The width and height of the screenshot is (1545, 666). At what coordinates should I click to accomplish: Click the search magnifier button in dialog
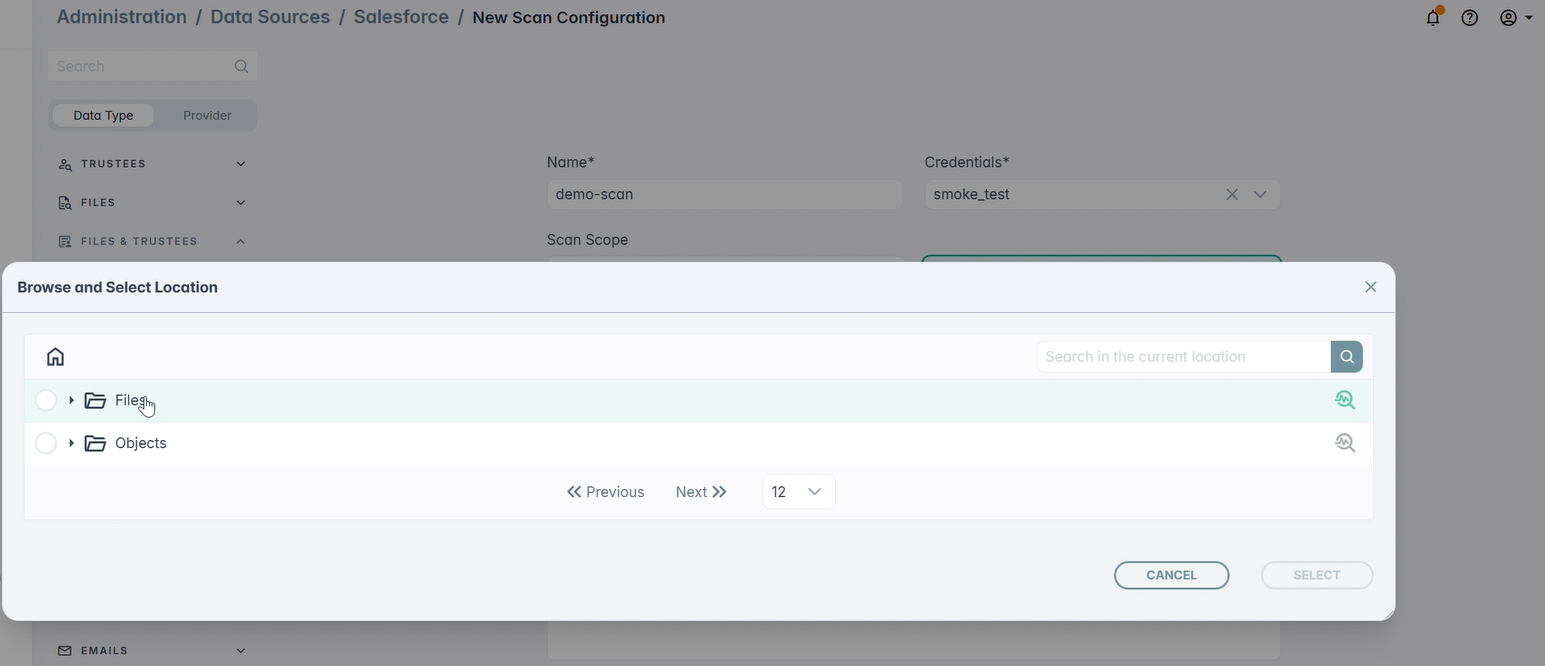1347,357
